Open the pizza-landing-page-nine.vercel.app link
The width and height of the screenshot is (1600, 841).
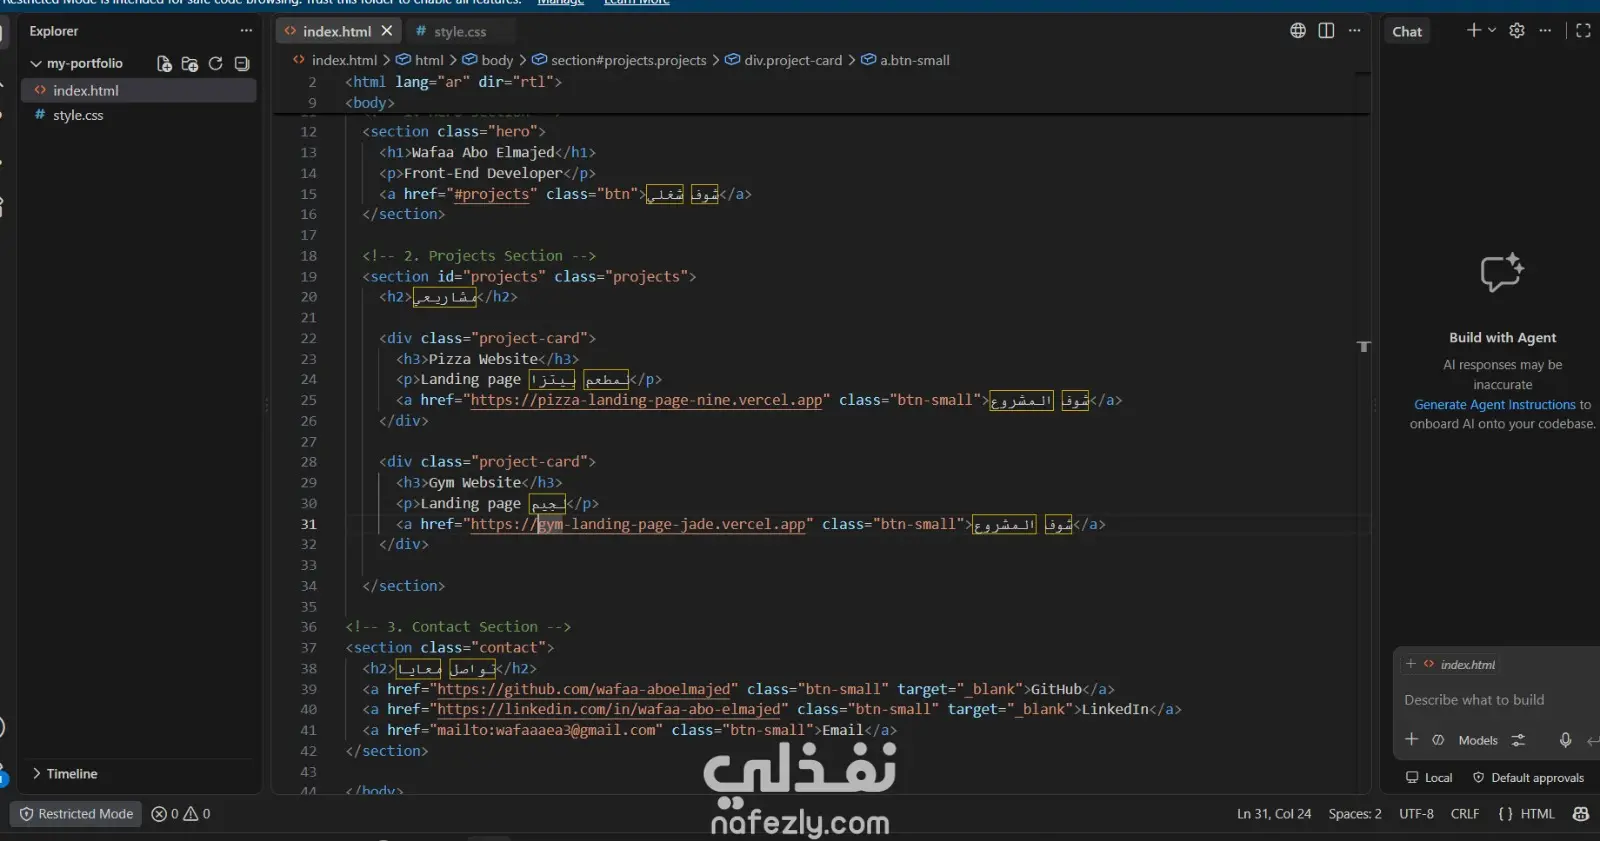pyautogui.click(x=647, y=400)
